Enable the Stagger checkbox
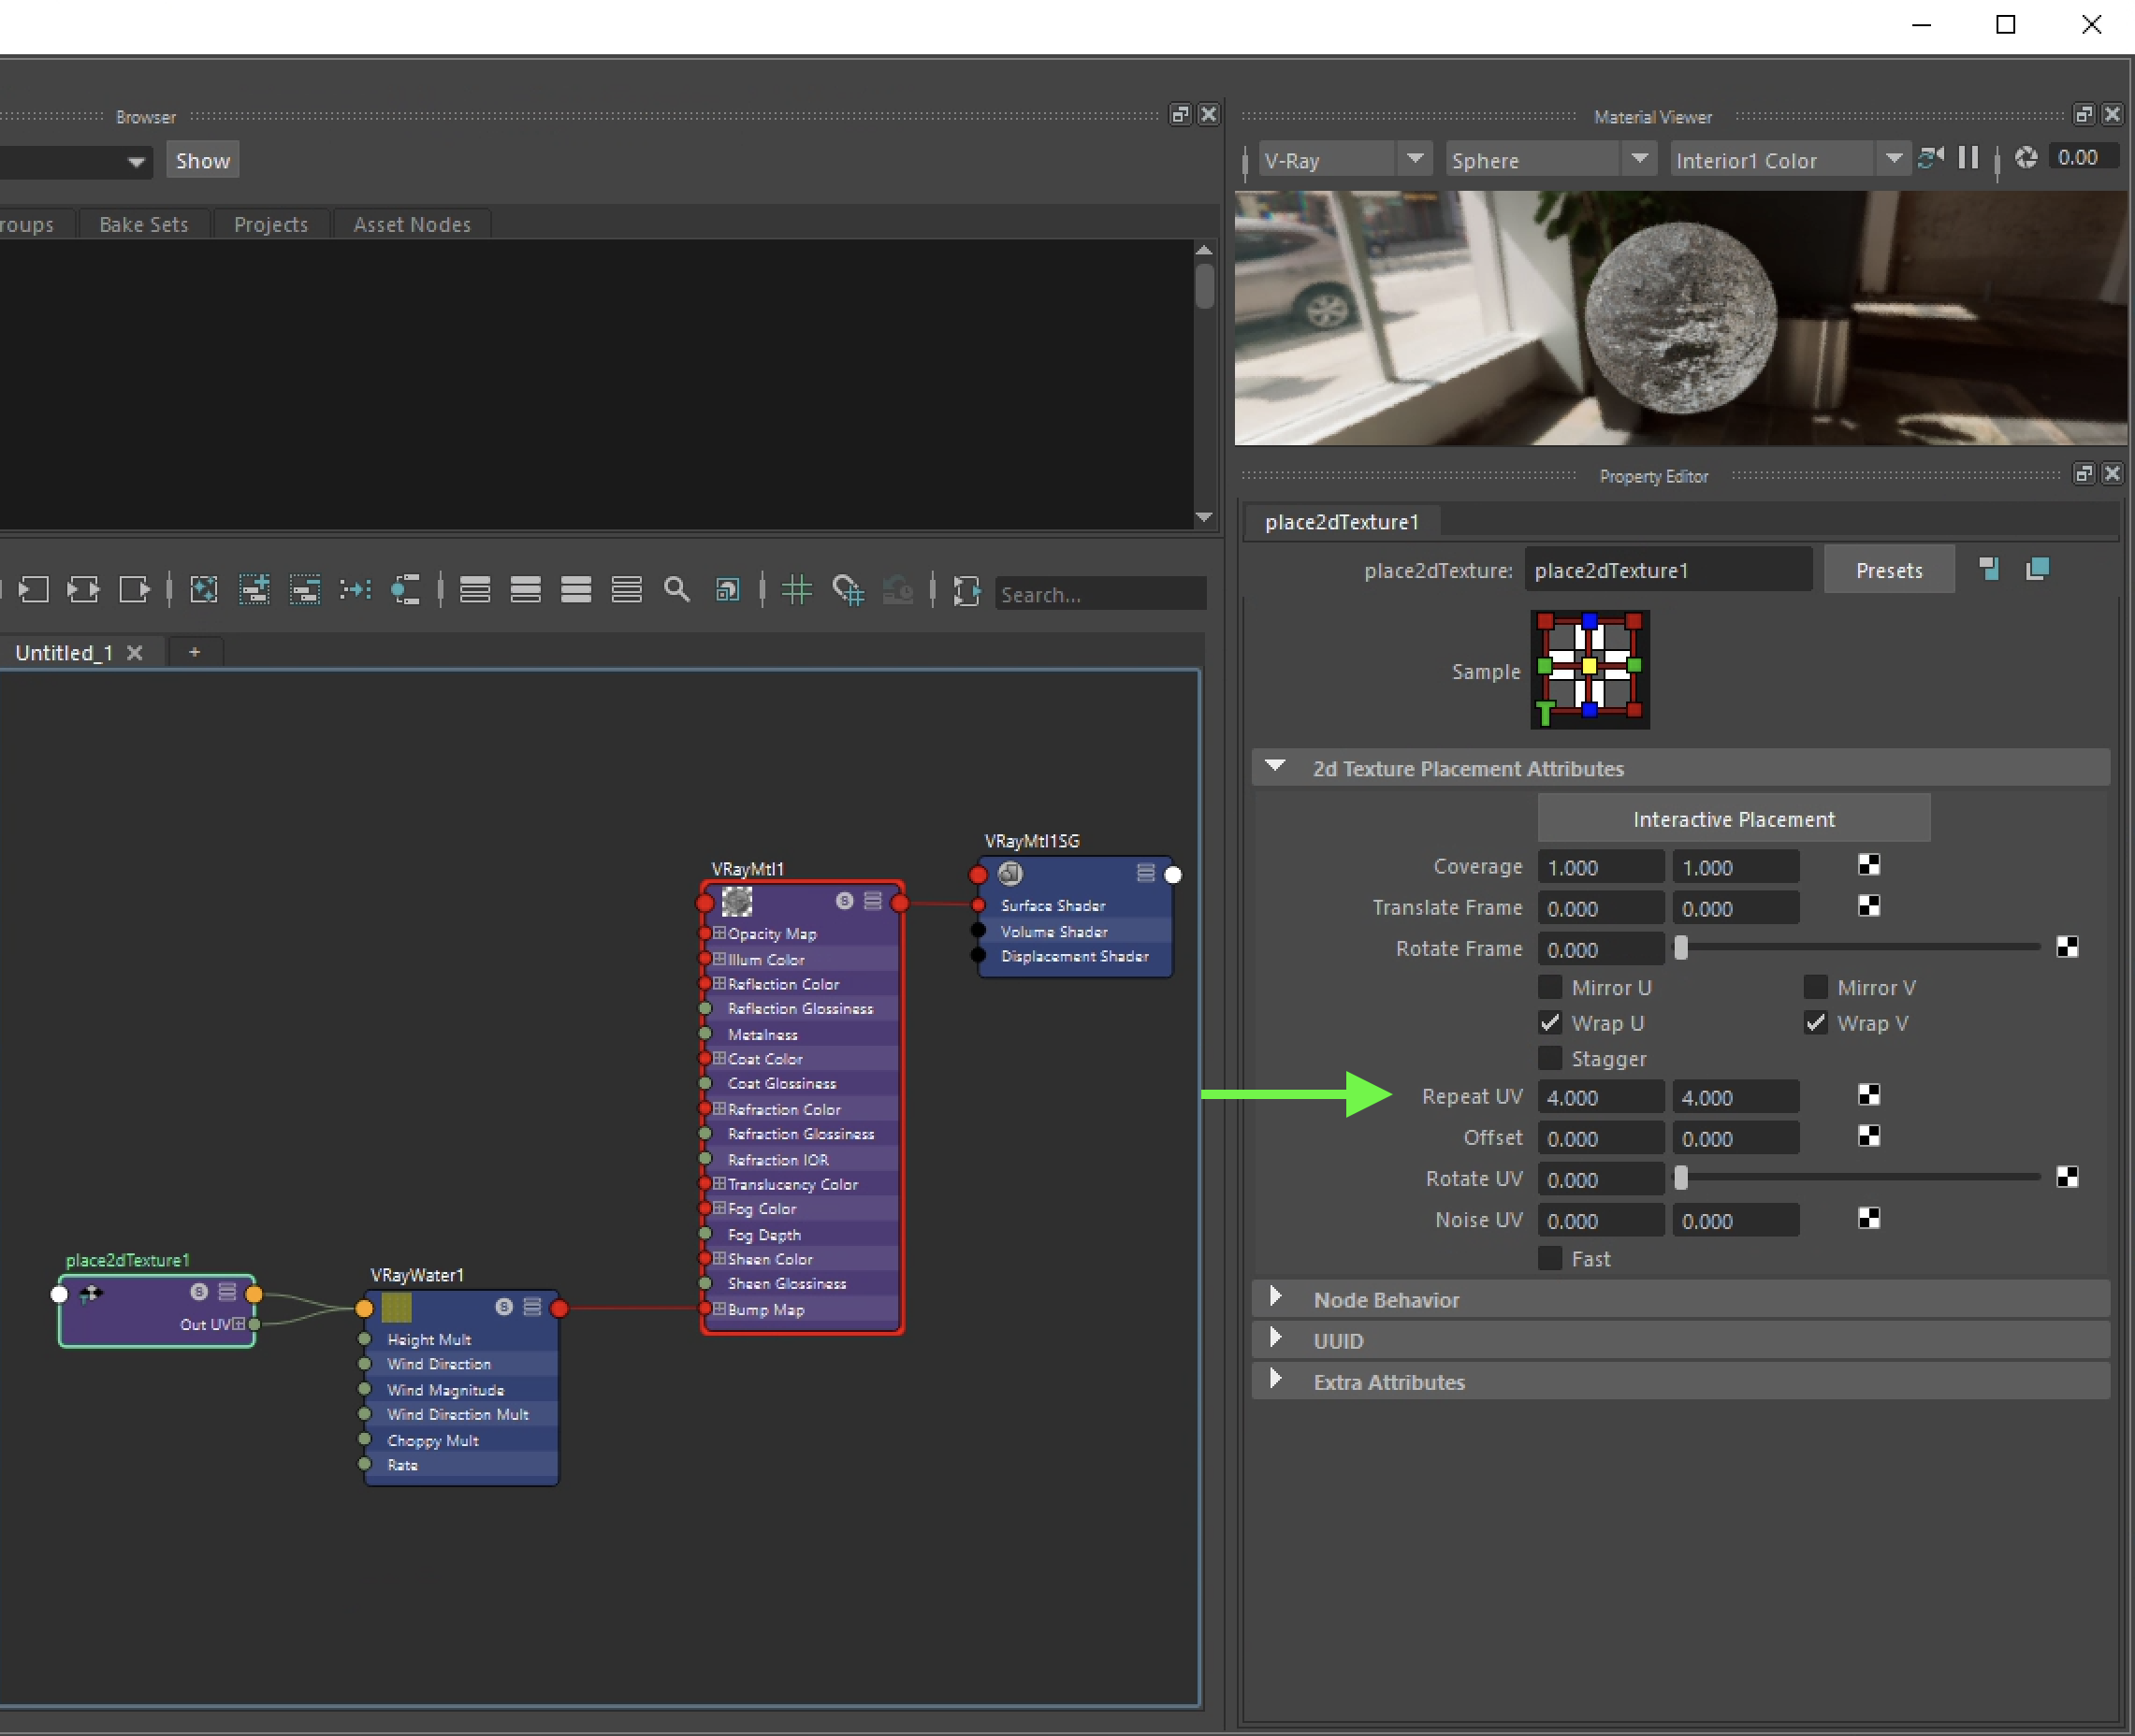 point(1549,1058)
